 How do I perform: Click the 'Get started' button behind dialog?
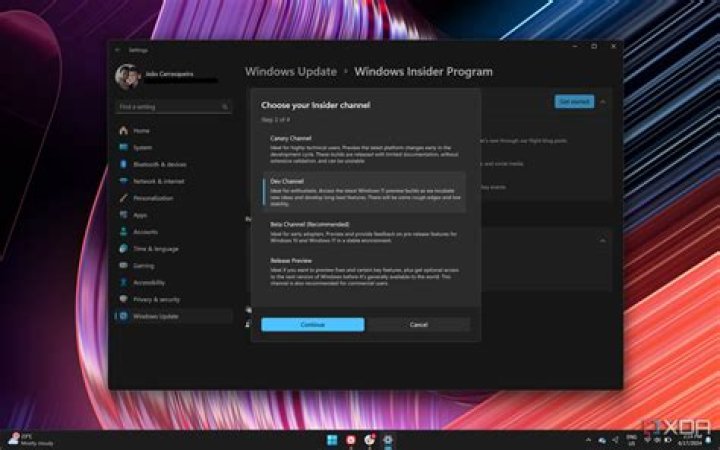click(574, 101)
